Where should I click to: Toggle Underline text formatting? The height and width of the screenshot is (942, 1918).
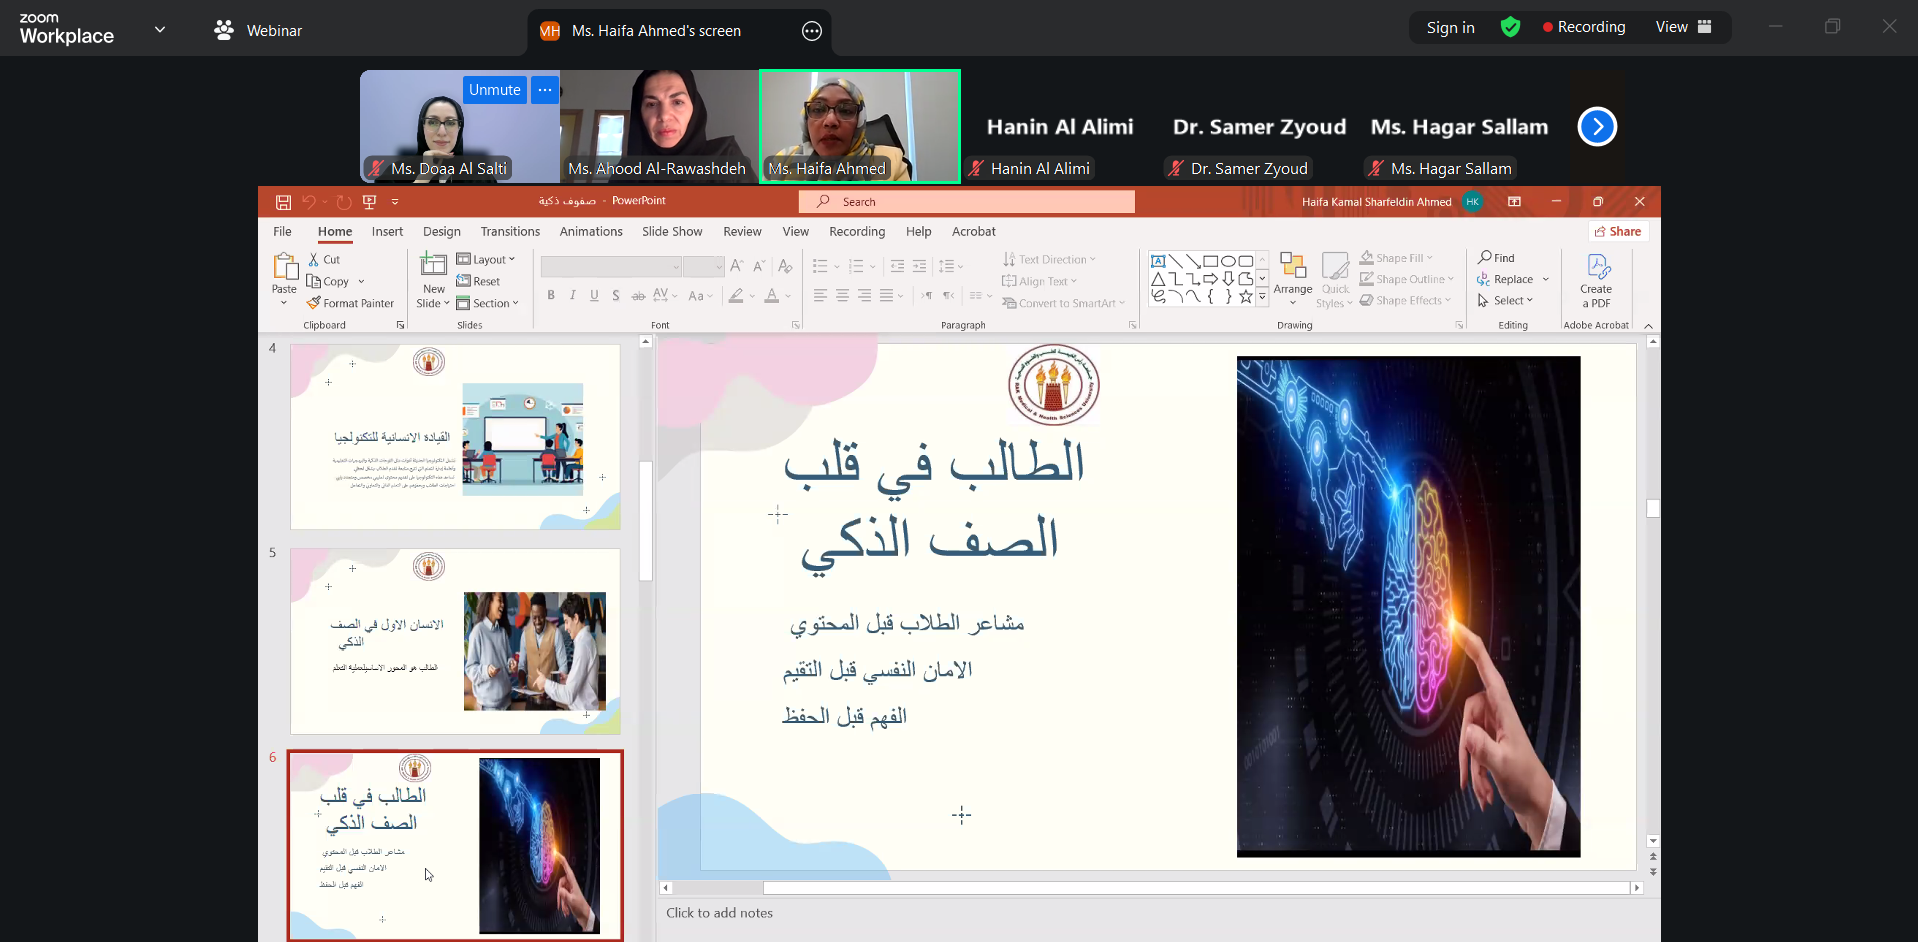[594, 295]
